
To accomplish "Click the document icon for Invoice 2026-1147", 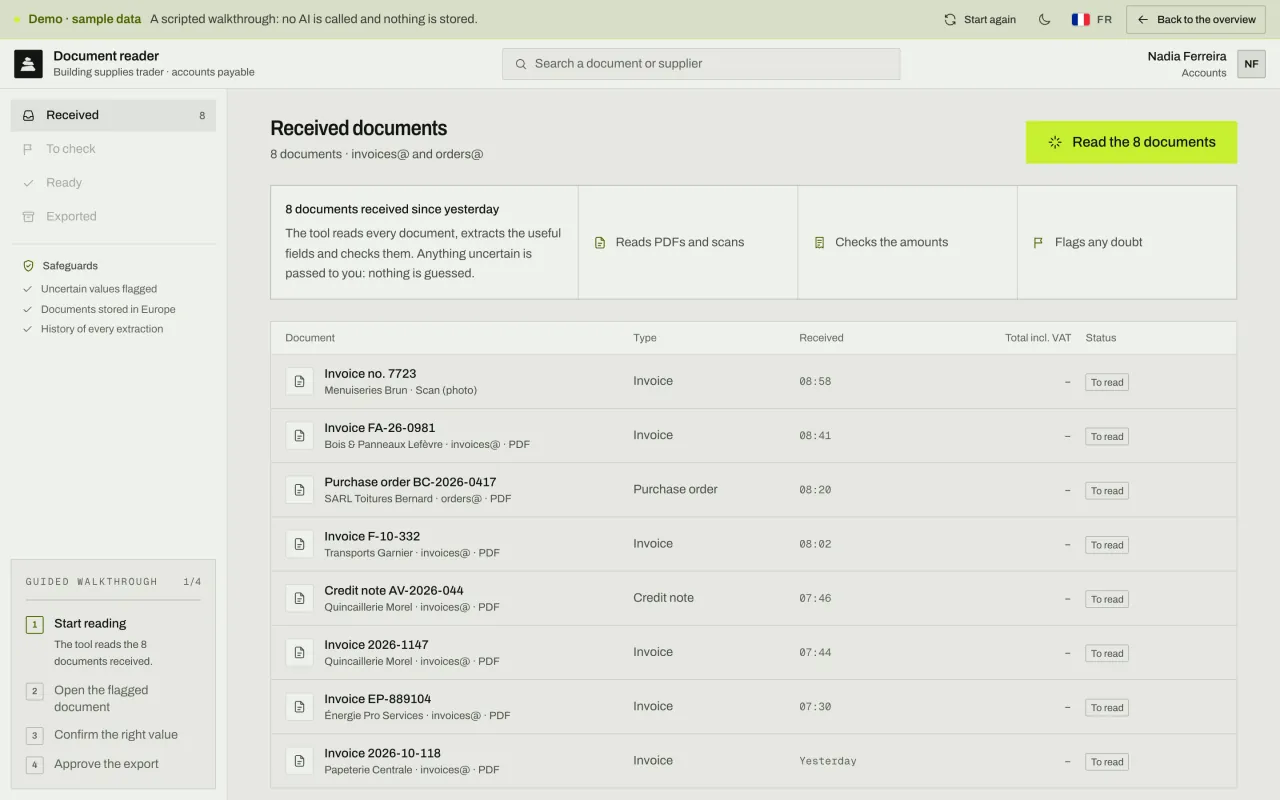I will [x=299, y=652].
